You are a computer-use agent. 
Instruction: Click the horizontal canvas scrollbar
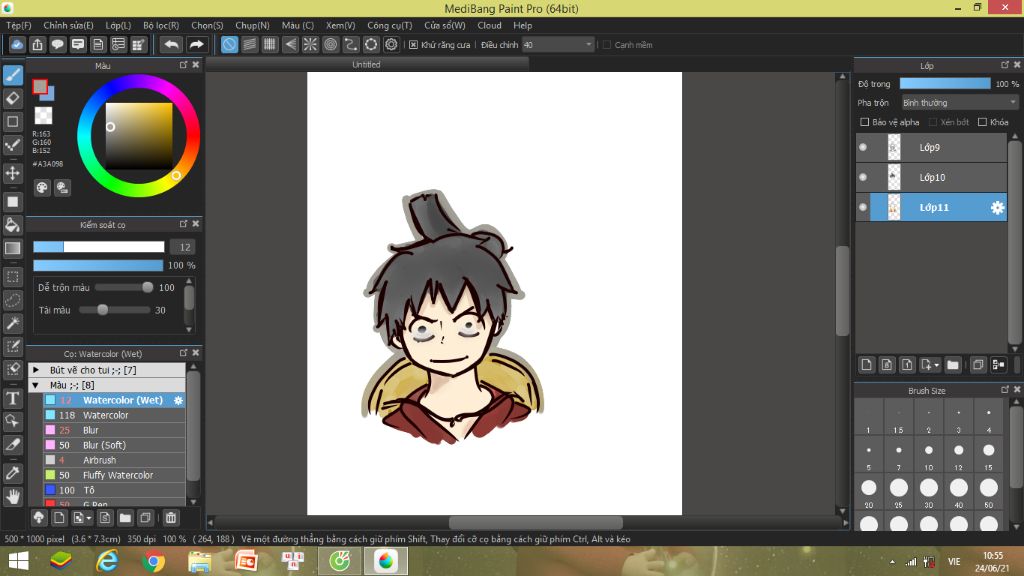(x=536, y=522)
